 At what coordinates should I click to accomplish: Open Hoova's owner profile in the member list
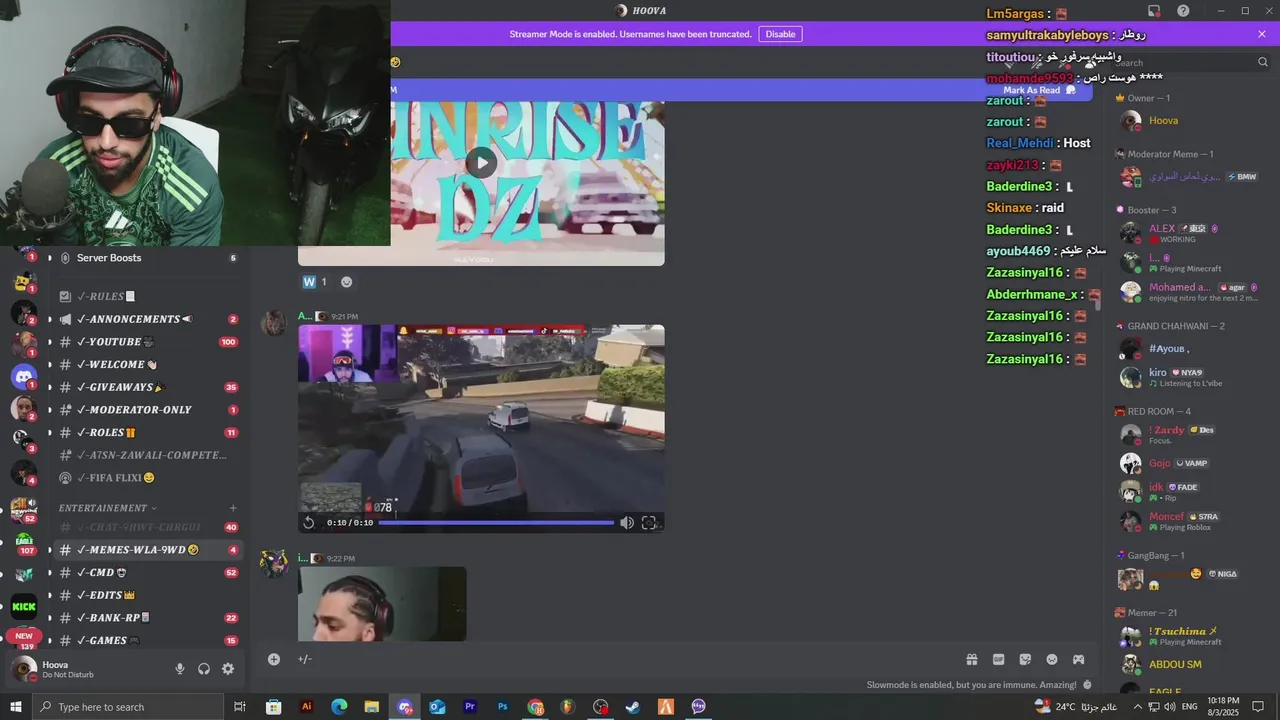click(1190, 120)
